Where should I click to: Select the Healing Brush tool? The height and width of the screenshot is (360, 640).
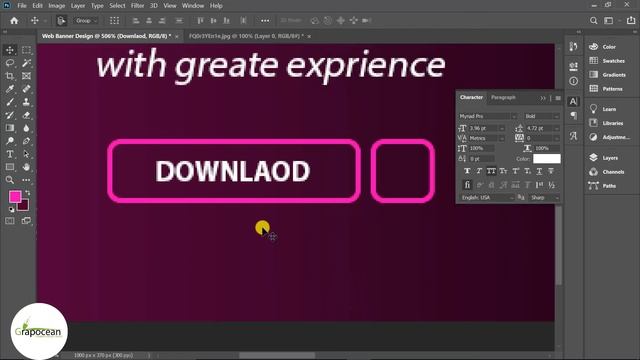(26, 89)
